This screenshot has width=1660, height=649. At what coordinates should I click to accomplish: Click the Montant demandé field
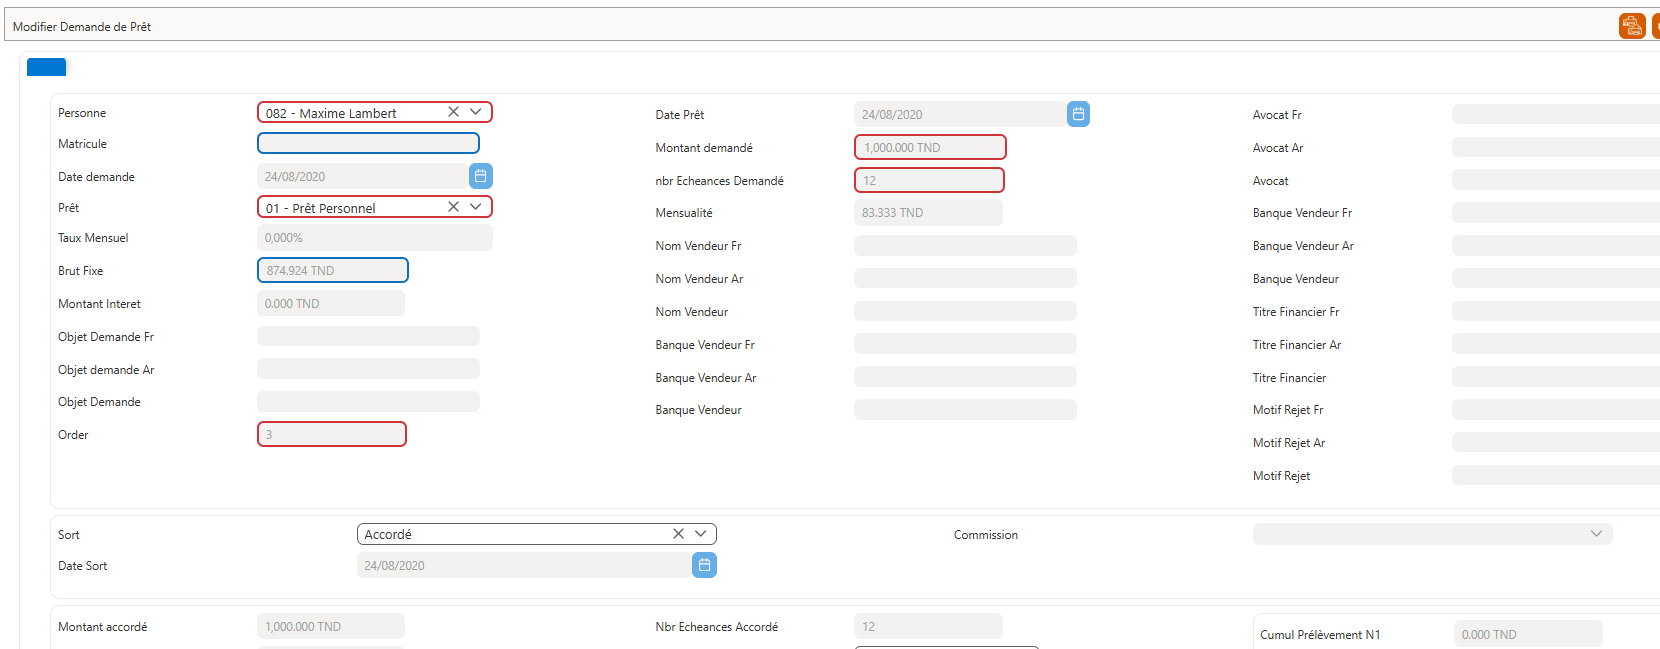(x=930, y=147)
